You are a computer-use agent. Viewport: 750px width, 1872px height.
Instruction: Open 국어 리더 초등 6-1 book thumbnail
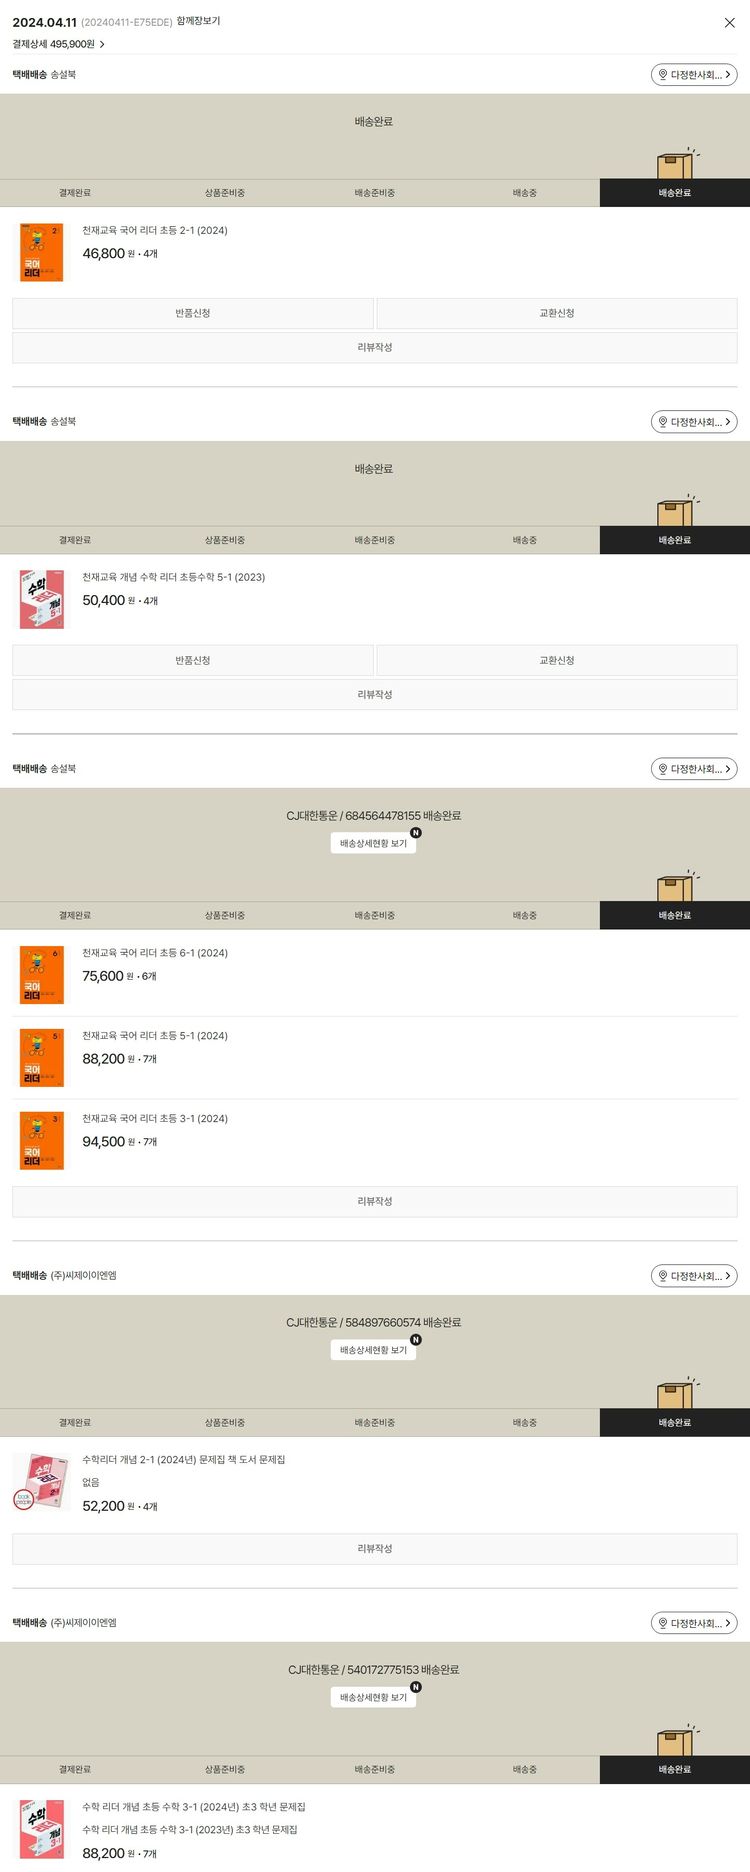(42, 975)
